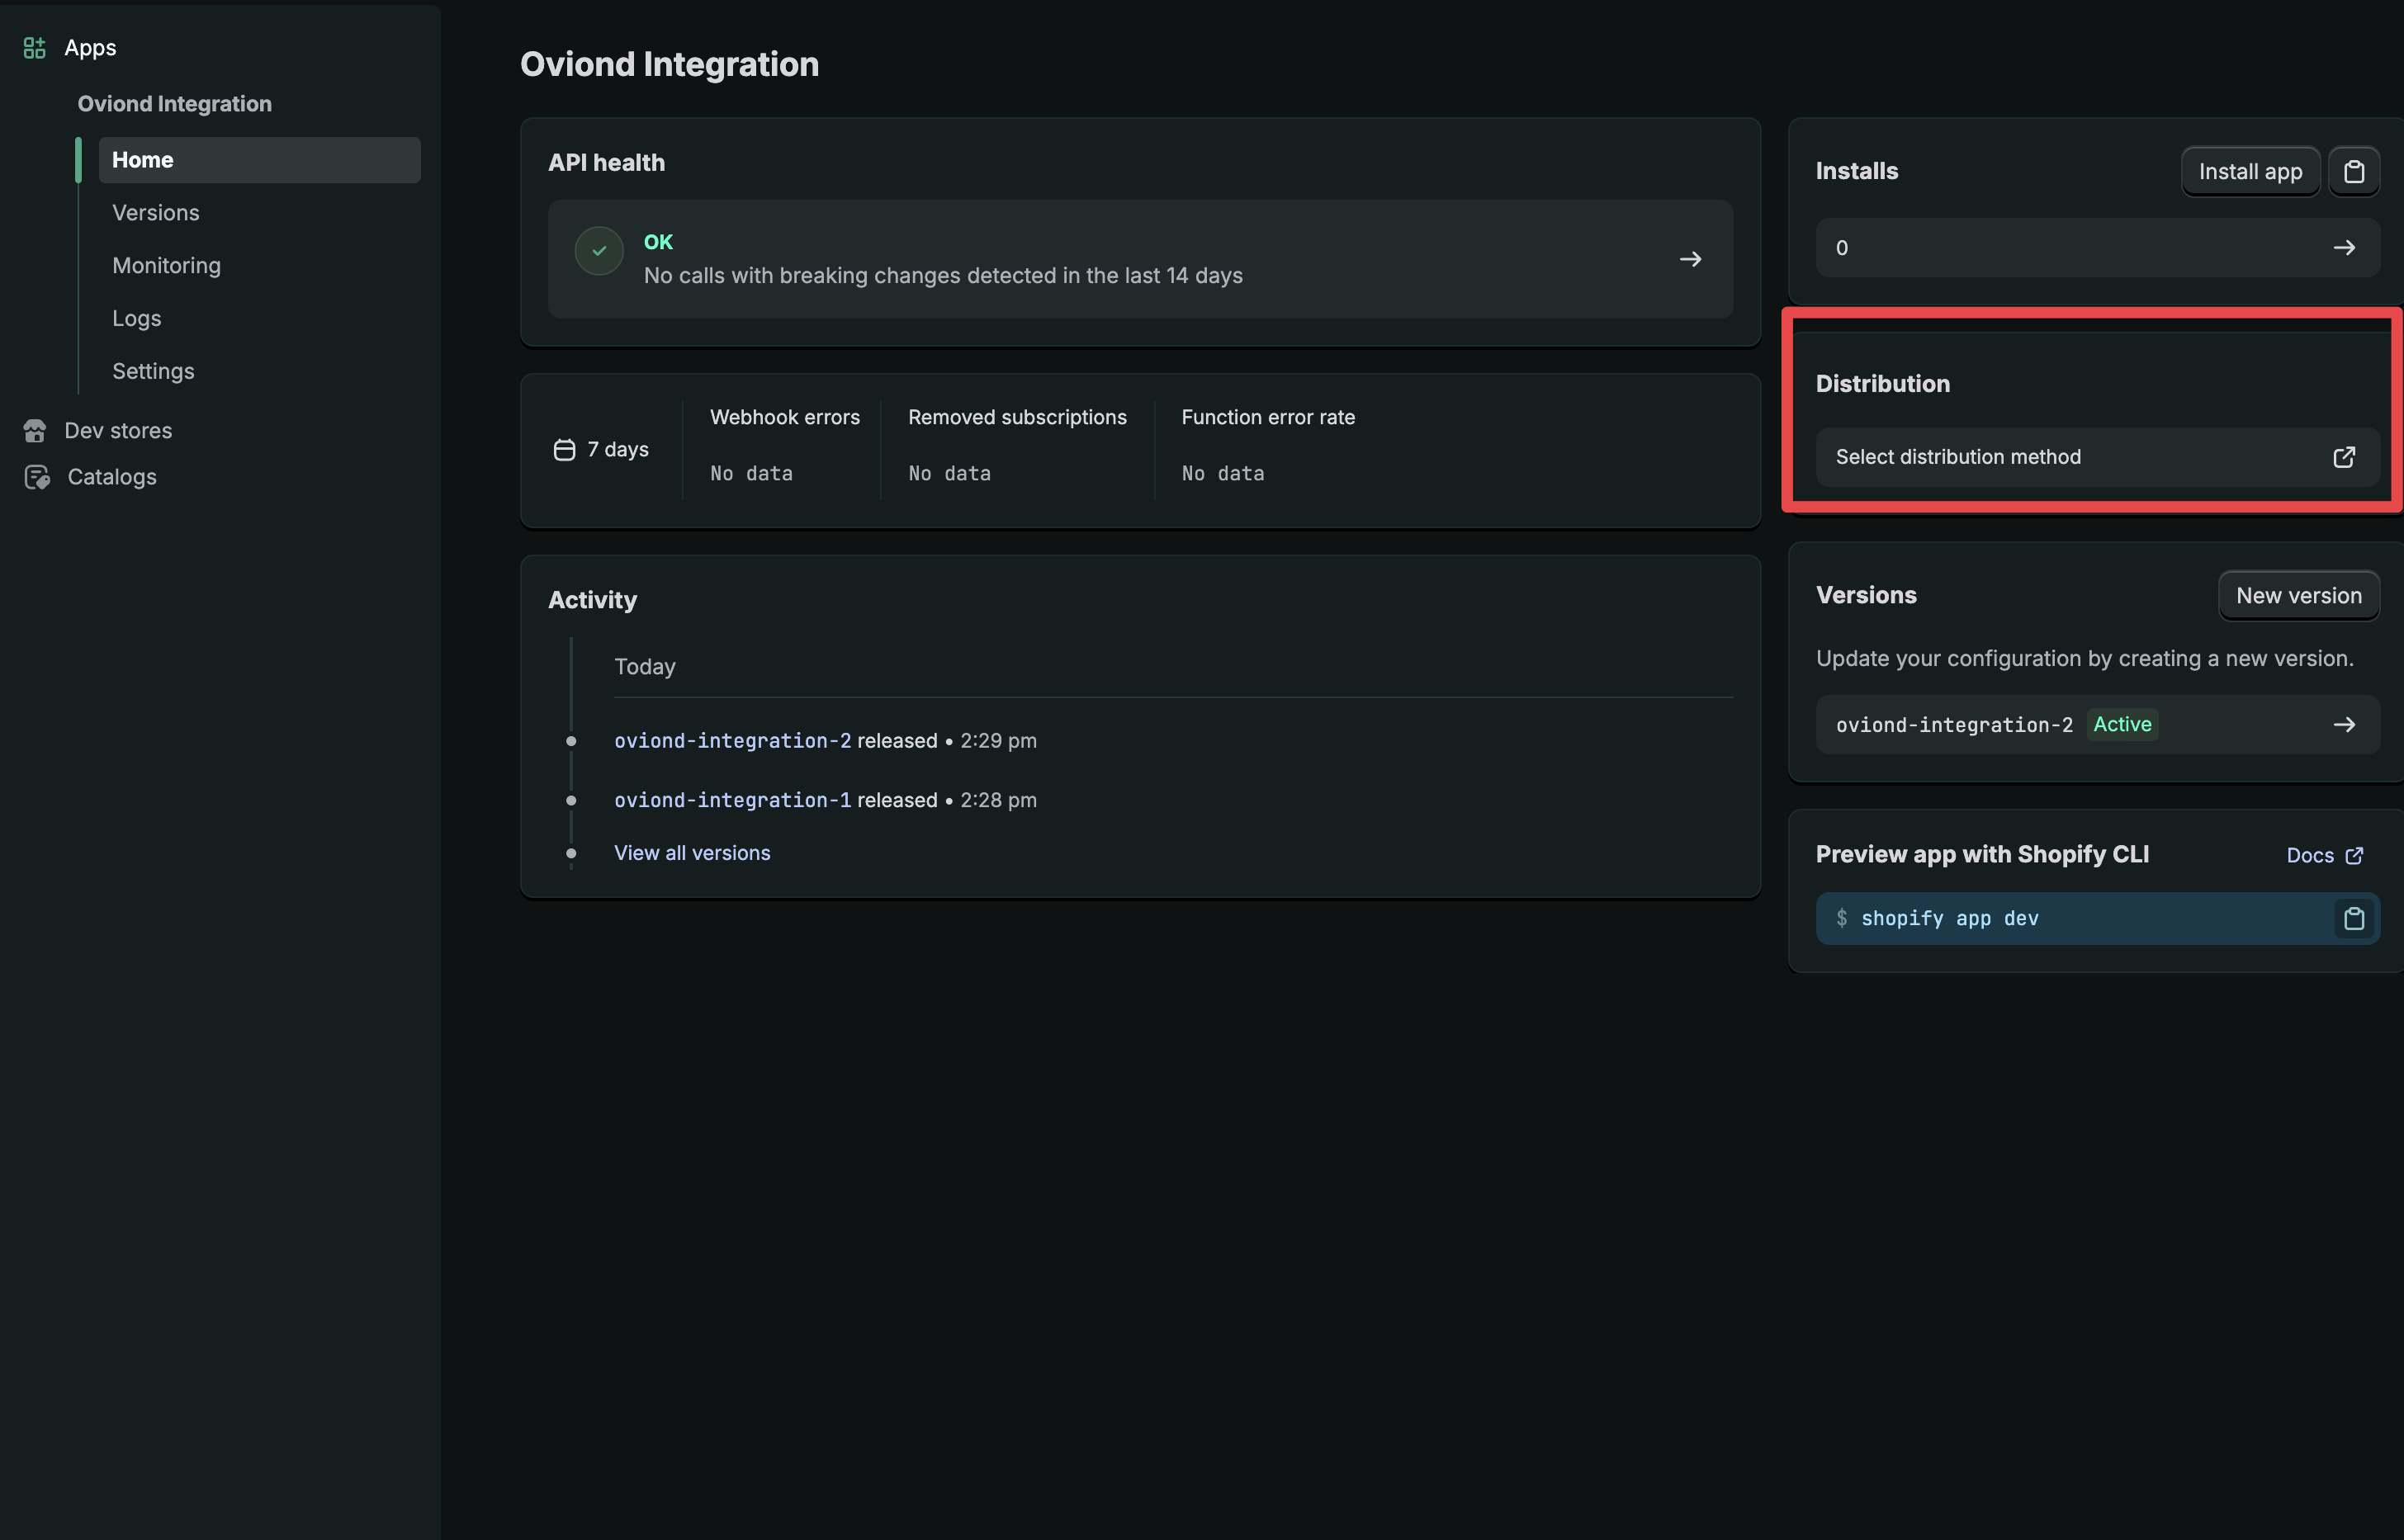Click the external link icon beside Docs

[x=2354, y=855]
